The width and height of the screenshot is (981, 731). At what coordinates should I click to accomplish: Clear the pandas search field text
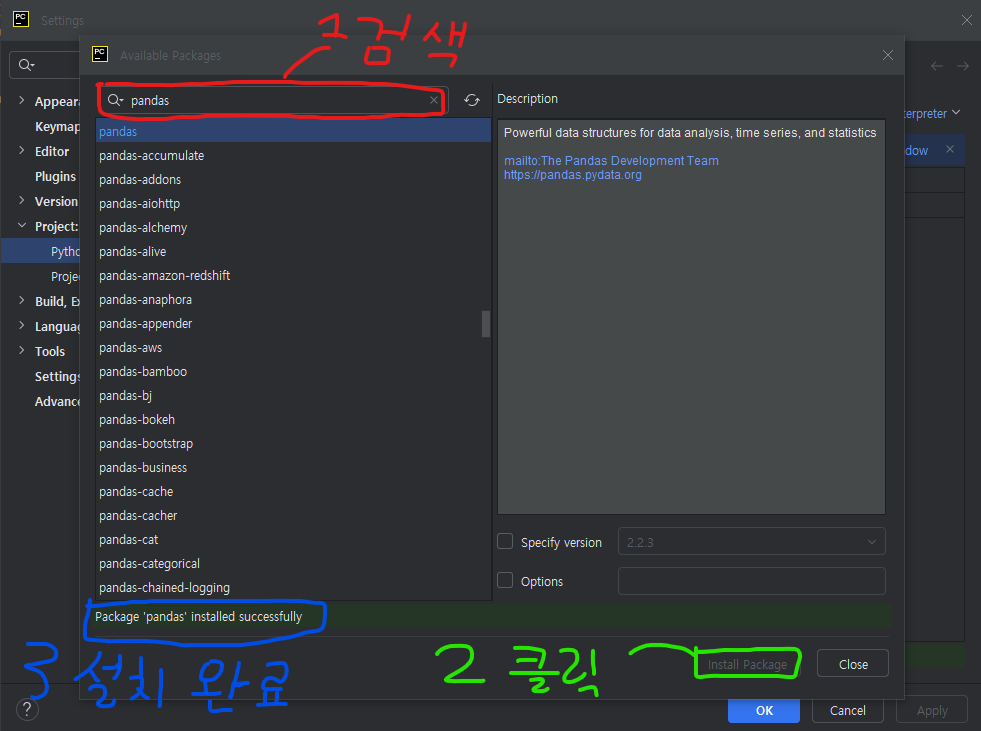click(x=434, y=100)
